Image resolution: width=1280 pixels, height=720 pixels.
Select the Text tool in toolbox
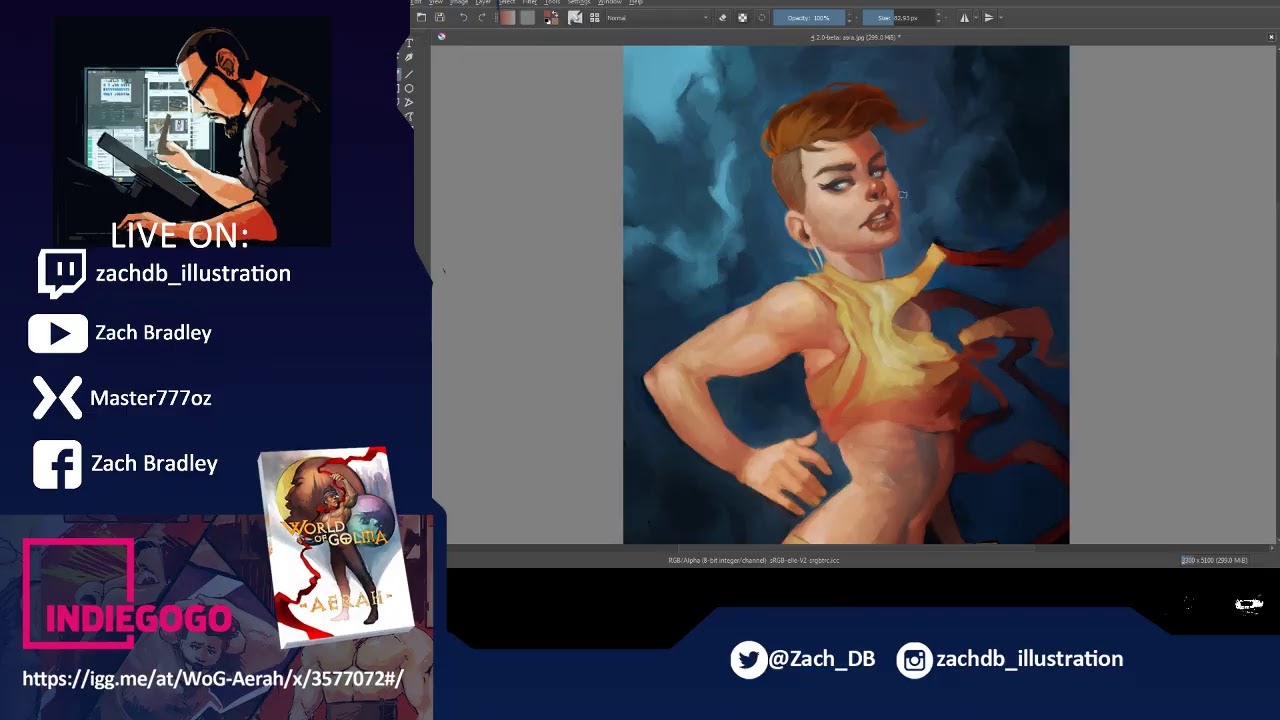coord(409,43)
